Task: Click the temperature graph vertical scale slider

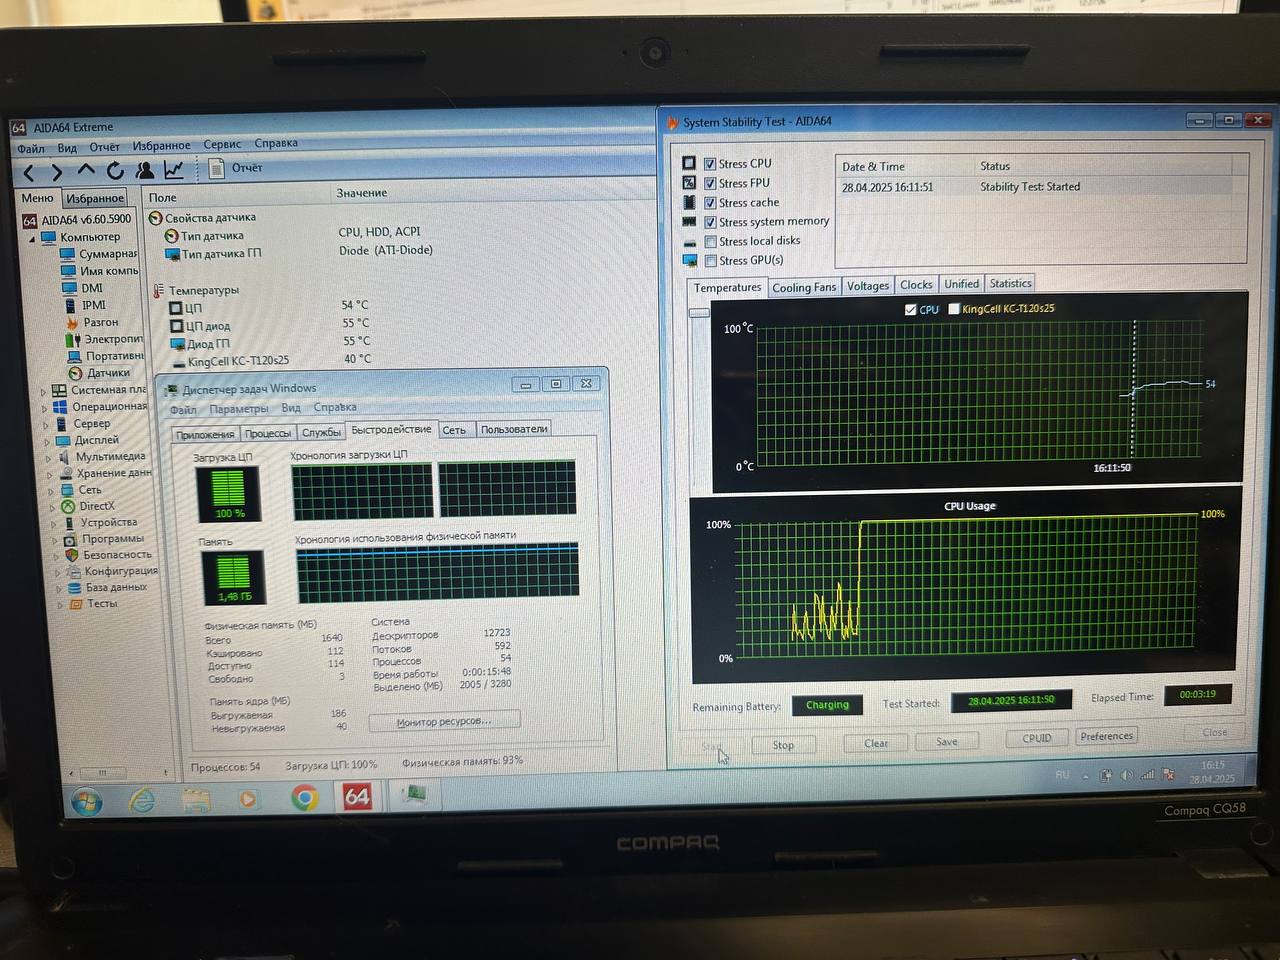Action: click(699, 314)
